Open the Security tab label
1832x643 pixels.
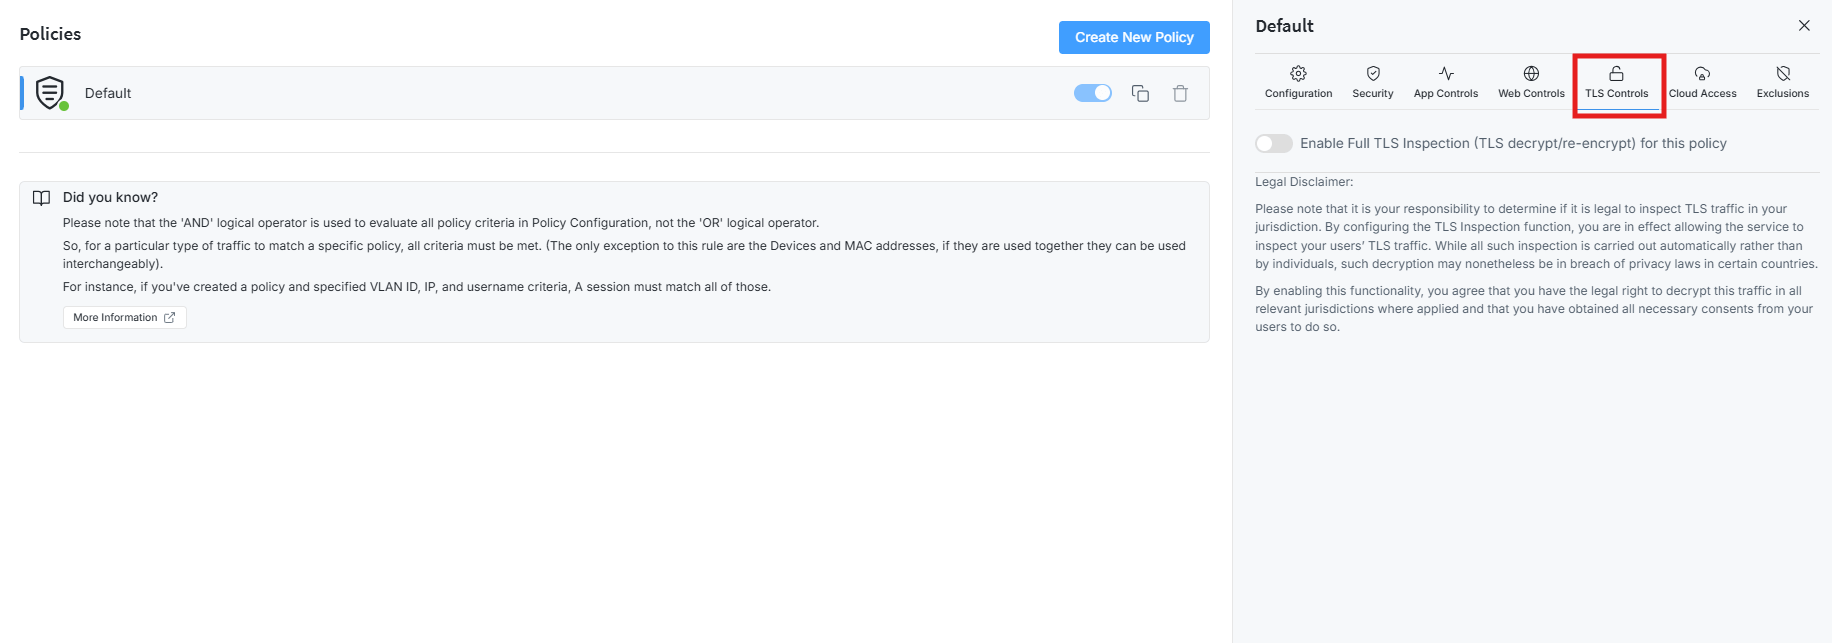[1373, 94]
